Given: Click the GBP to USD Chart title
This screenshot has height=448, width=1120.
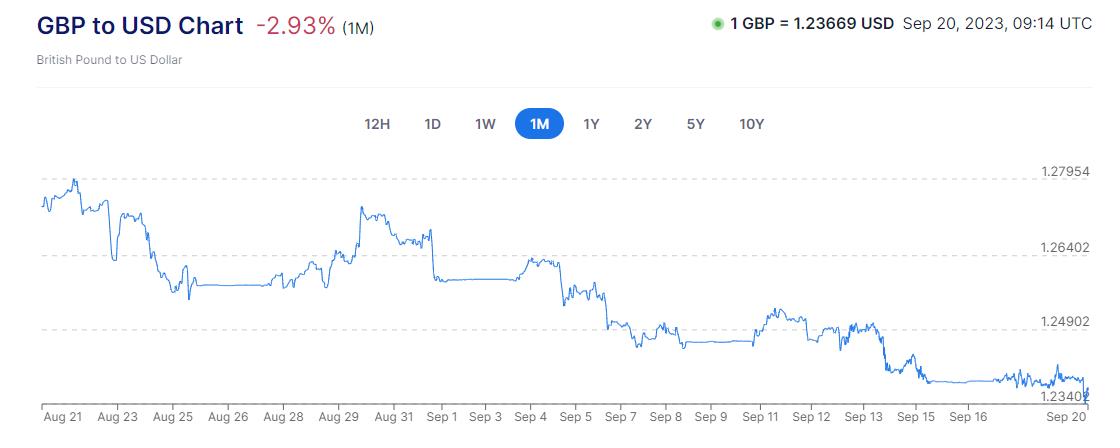Looking at the screenshot, I should [140, 26].
